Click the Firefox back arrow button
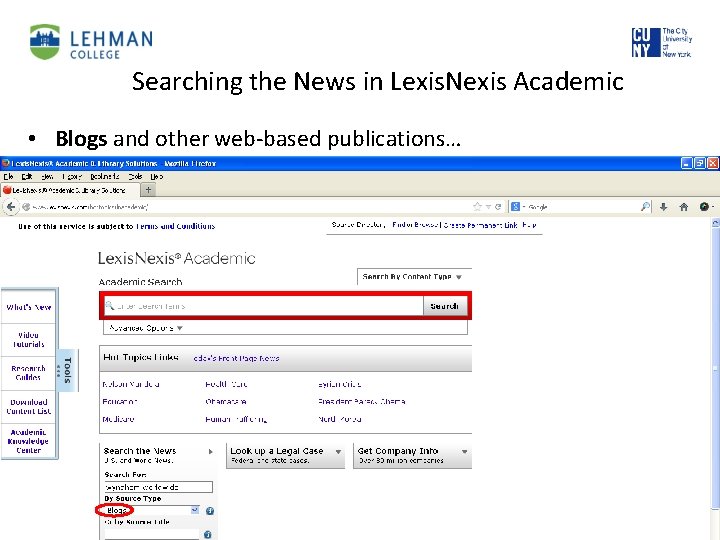This screenshot has width=720, height=540. (x=11, y=207)
